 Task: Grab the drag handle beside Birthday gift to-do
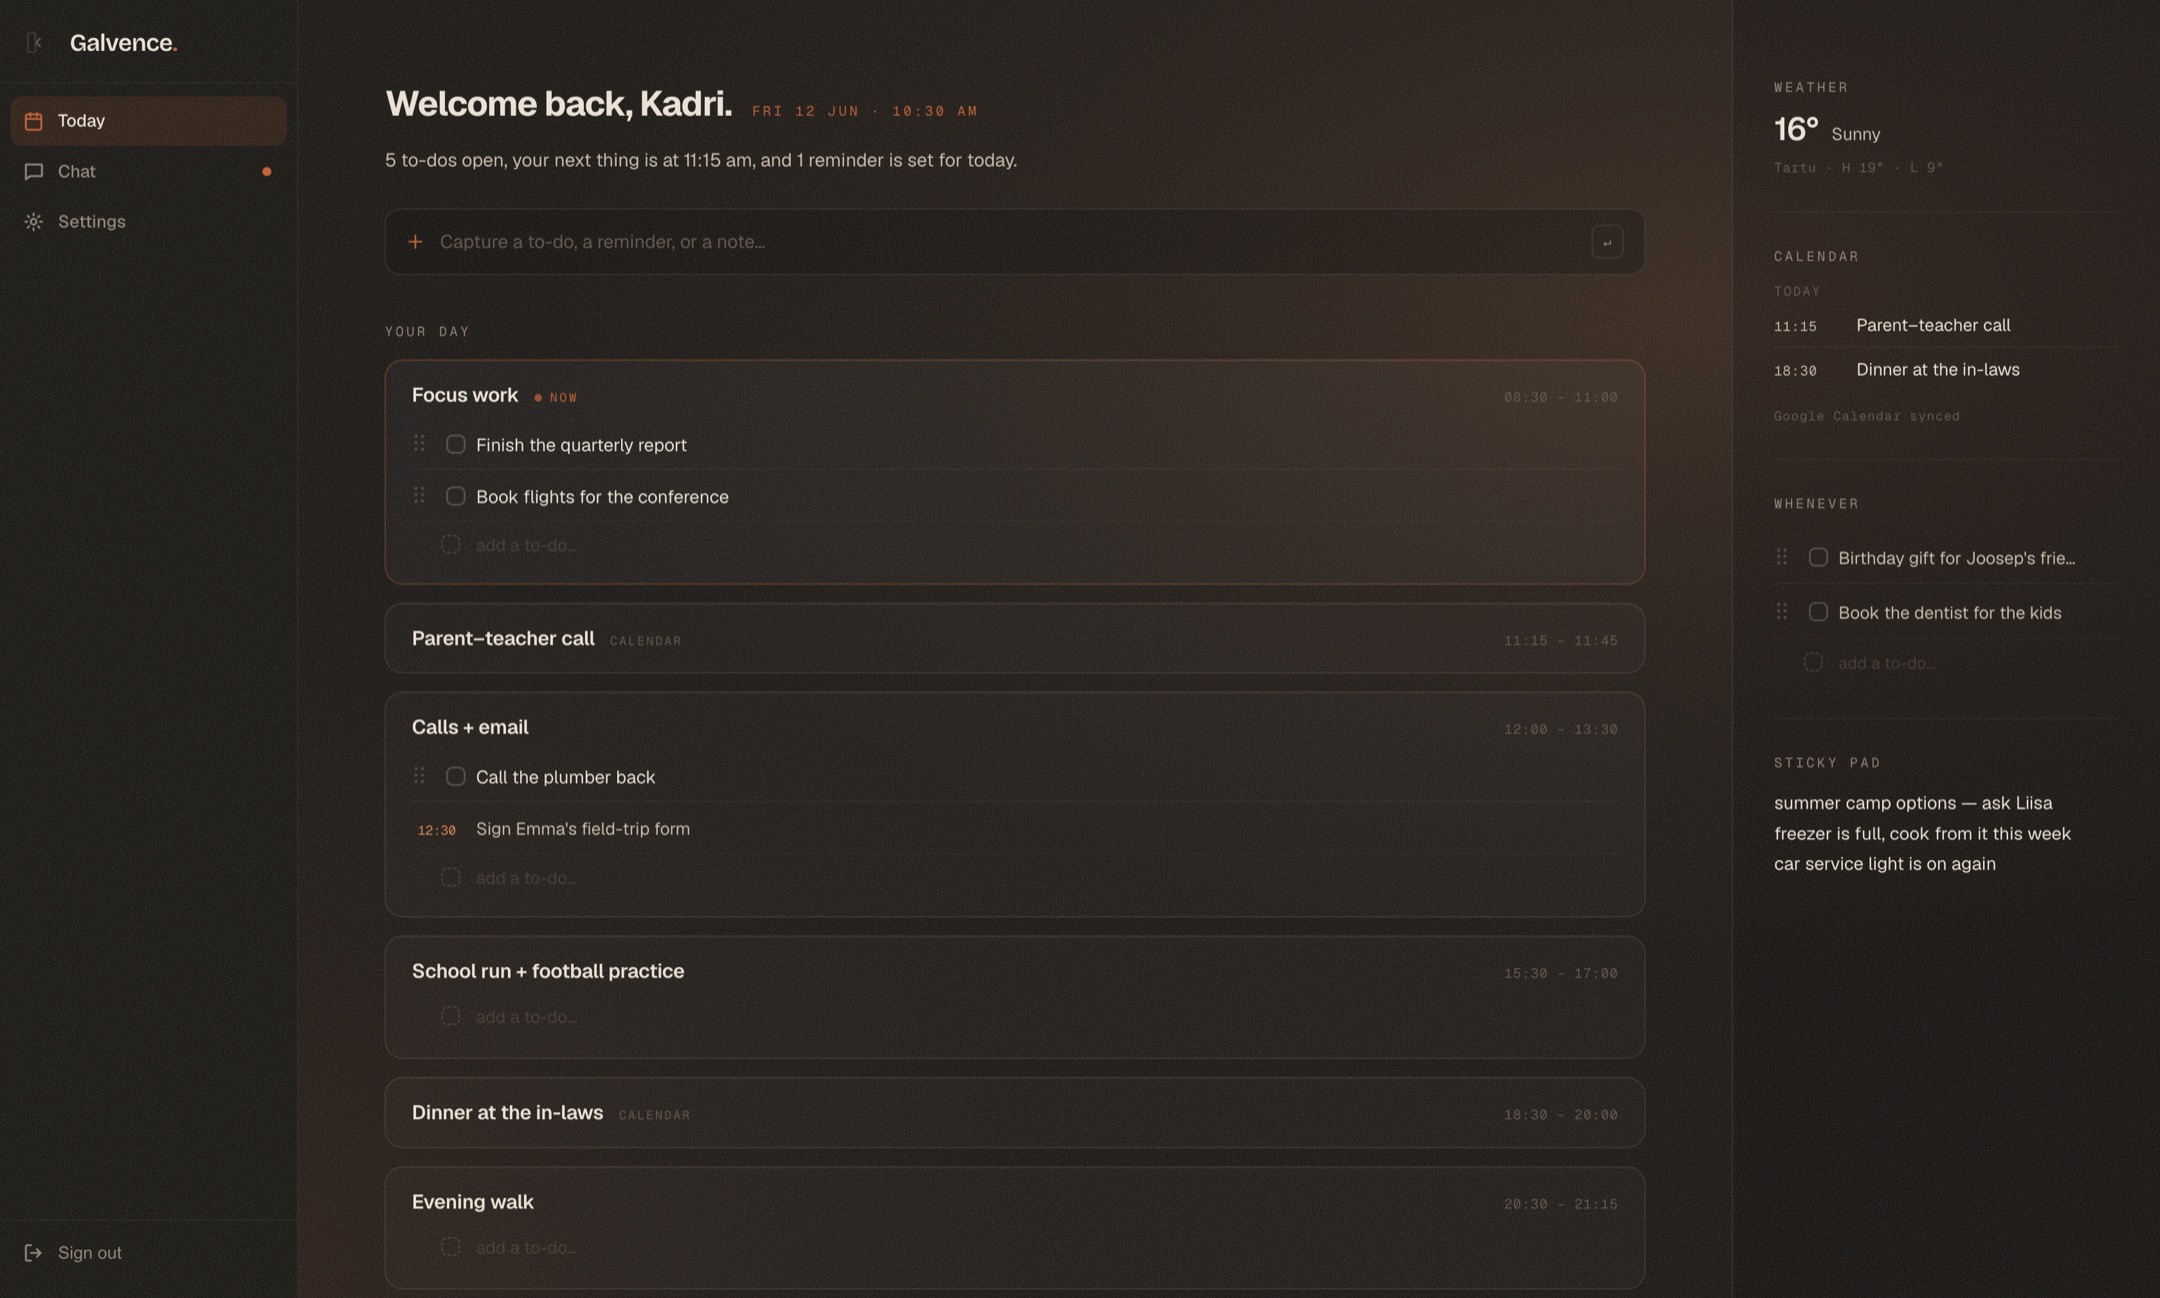tap(1781, 556)
